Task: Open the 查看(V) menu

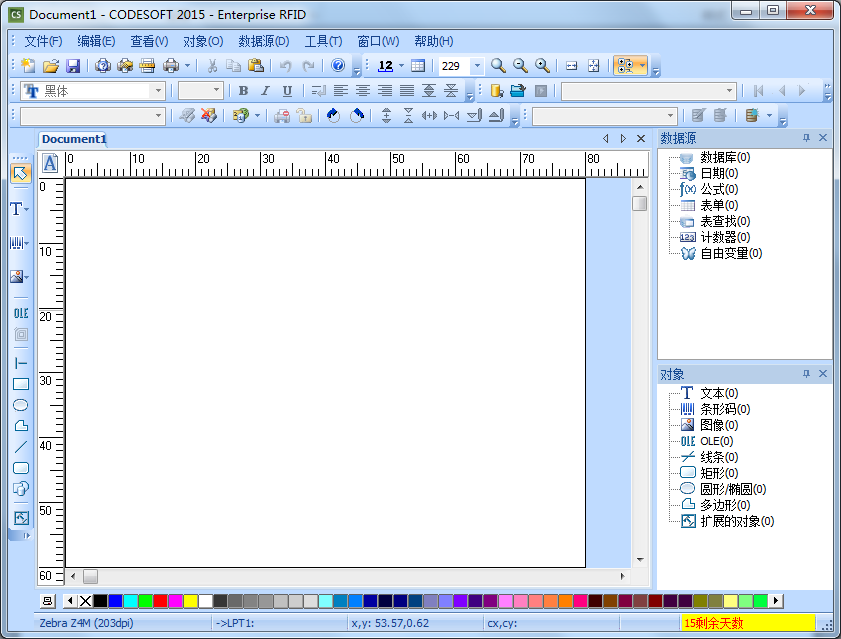Action: pos(149,41)
